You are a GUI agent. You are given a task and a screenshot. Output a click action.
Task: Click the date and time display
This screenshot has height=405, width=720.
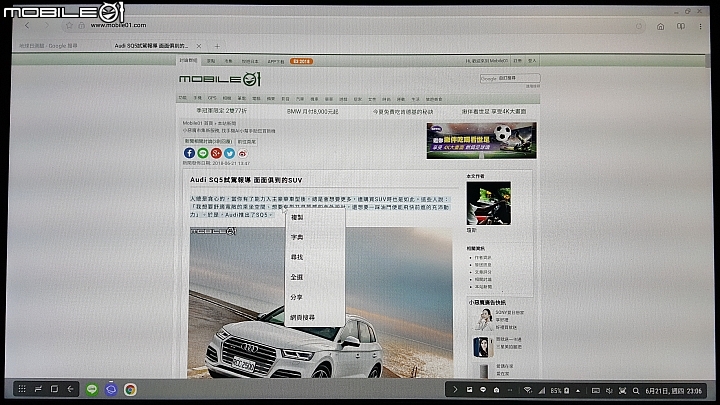pos(674,391)
